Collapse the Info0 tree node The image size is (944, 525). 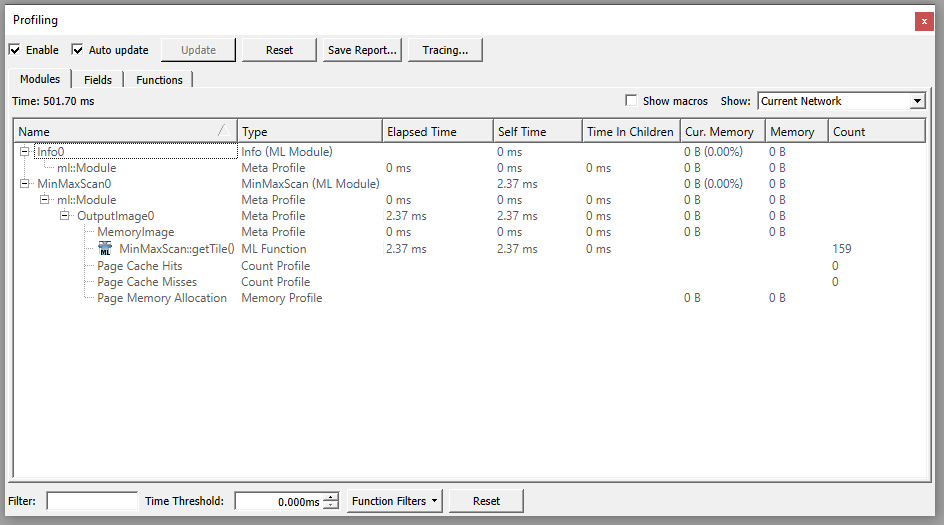coord(25,152)
